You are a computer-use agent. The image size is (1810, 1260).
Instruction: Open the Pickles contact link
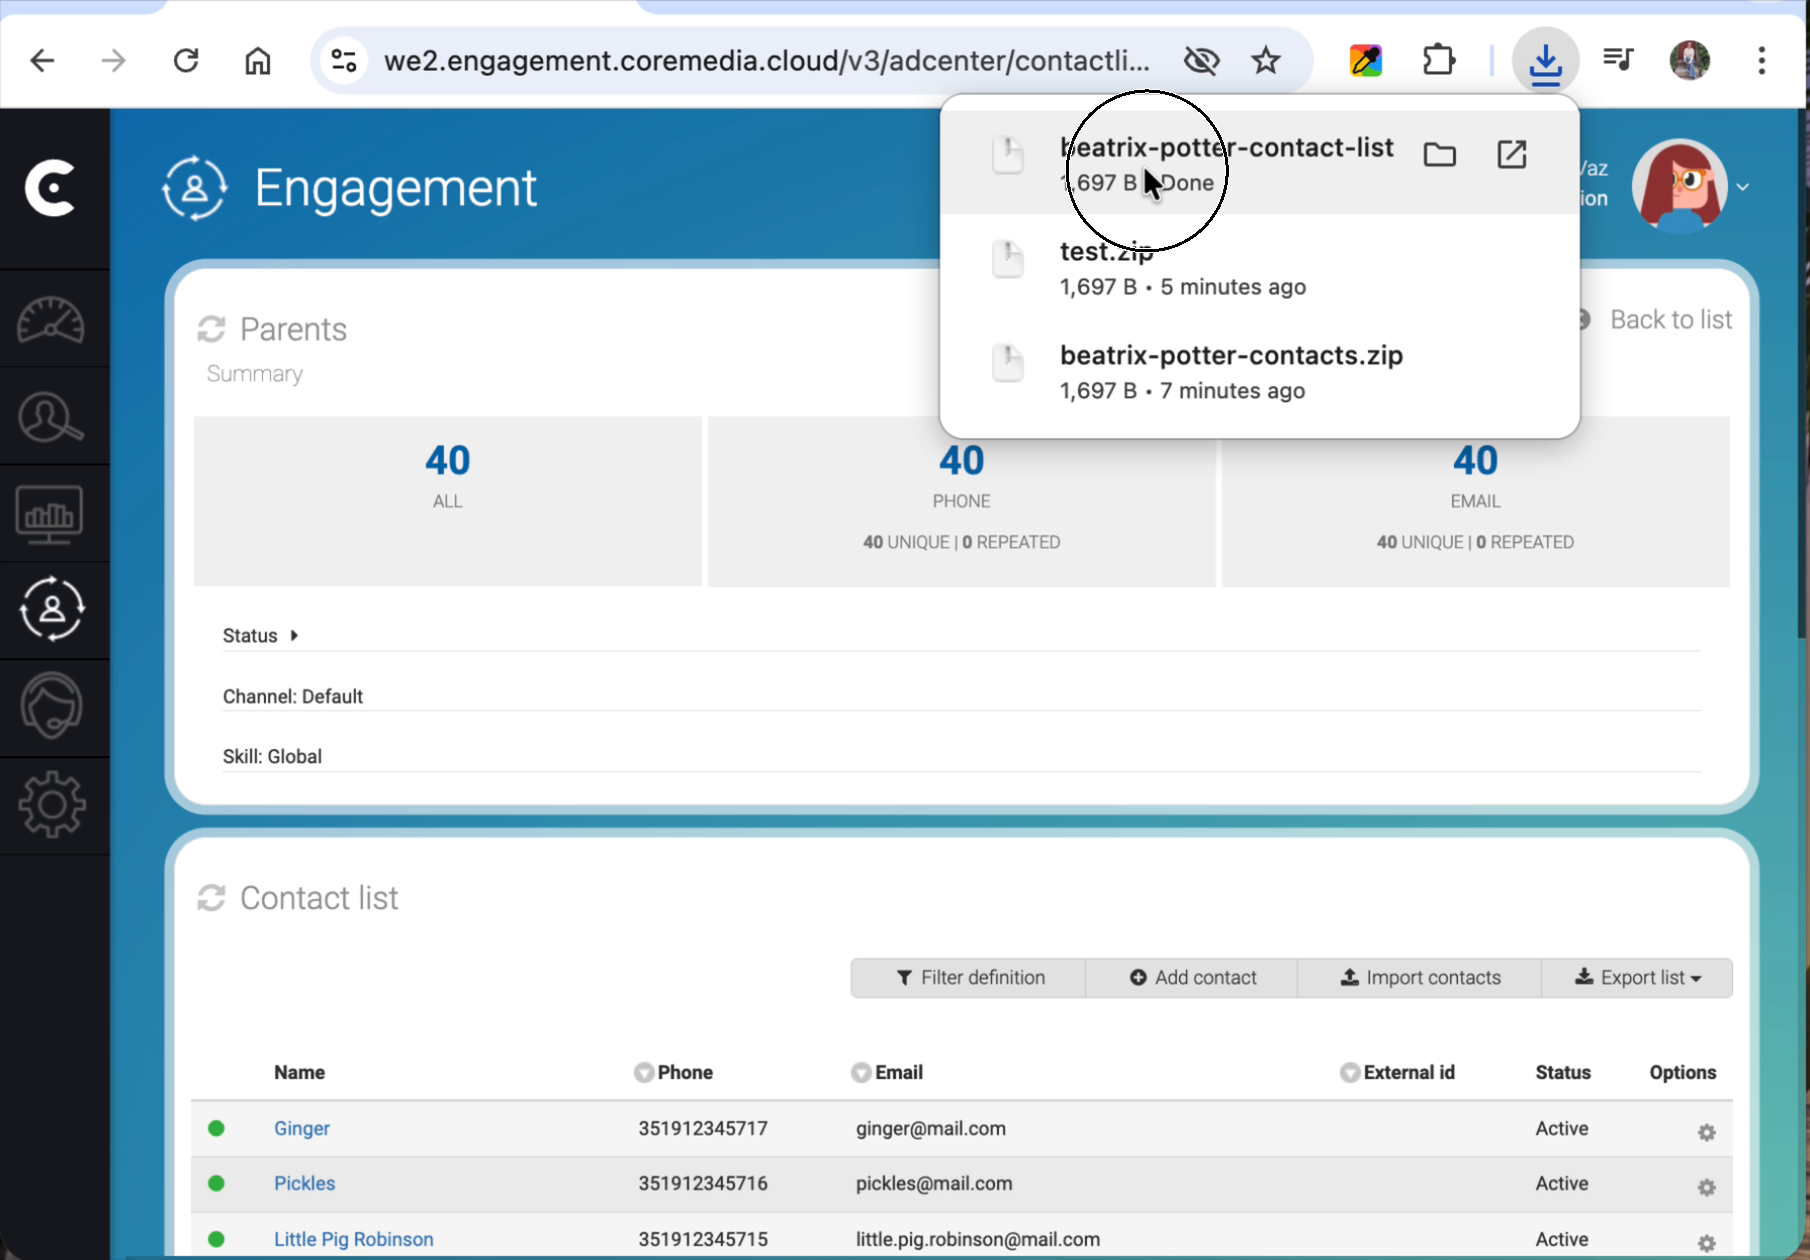pos(304,1183)
